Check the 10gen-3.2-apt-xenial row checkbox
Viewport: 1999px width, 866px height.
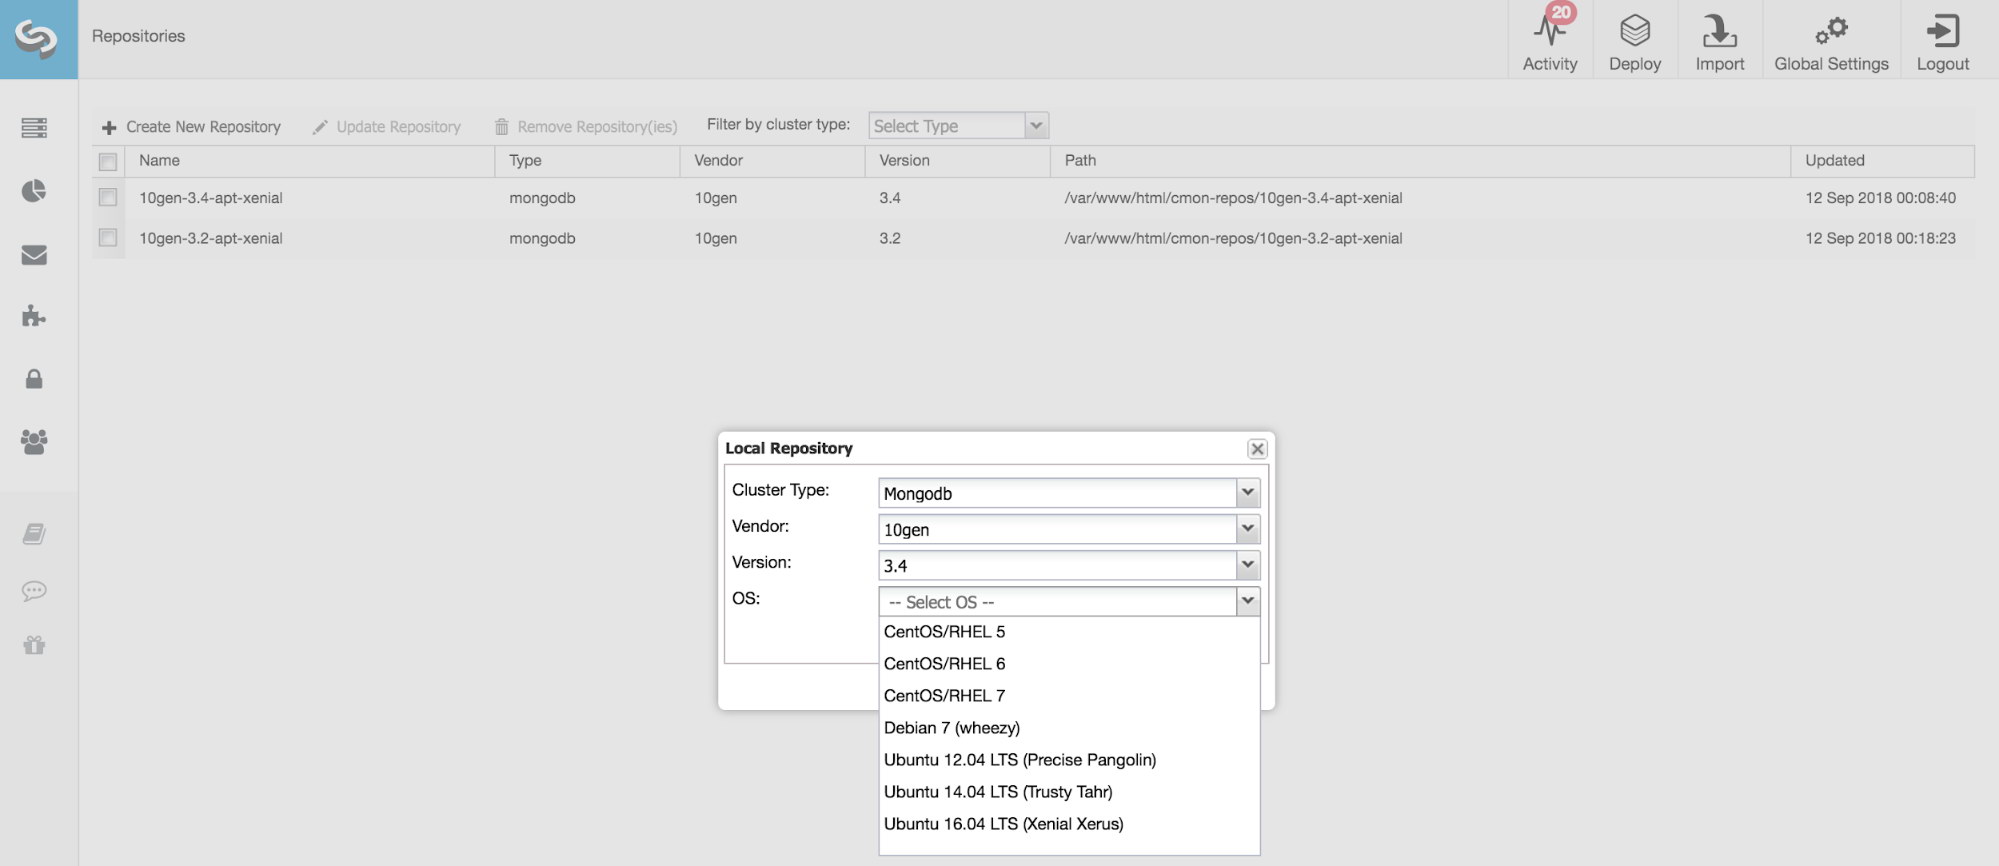click(x=108, y=238)
